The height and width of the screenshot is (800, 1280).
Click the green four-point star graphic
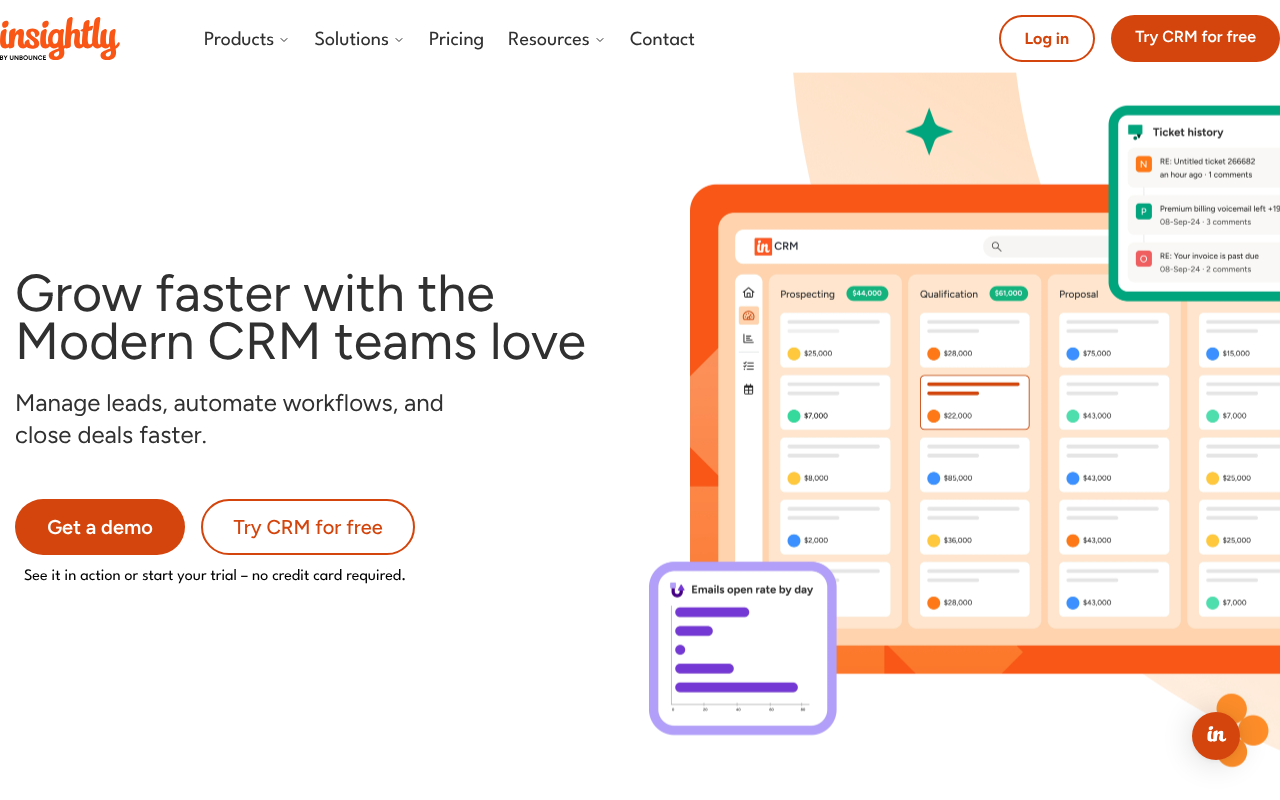click(x=929, y=132)
